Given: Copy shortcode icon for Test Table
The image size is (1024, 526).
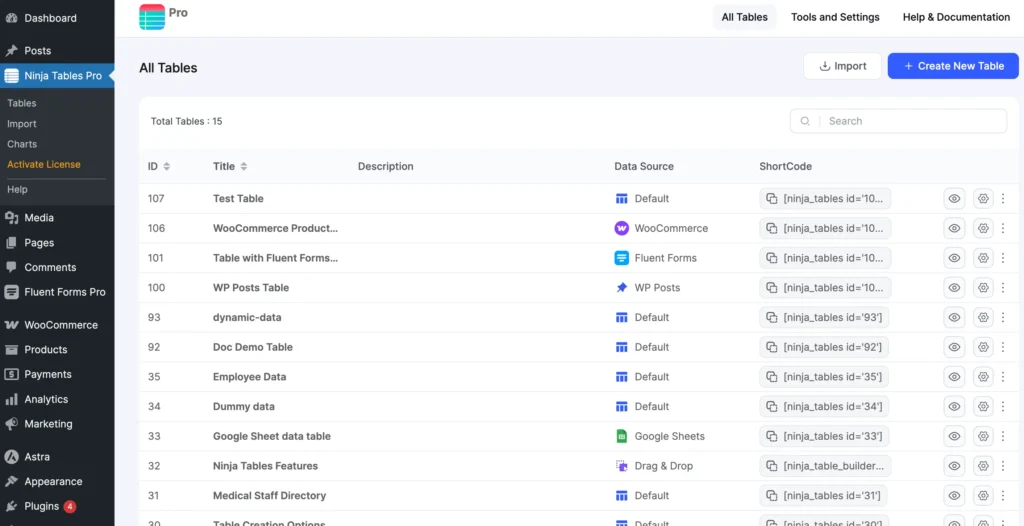Looking at the screenshot, I should tap(771, 199).
